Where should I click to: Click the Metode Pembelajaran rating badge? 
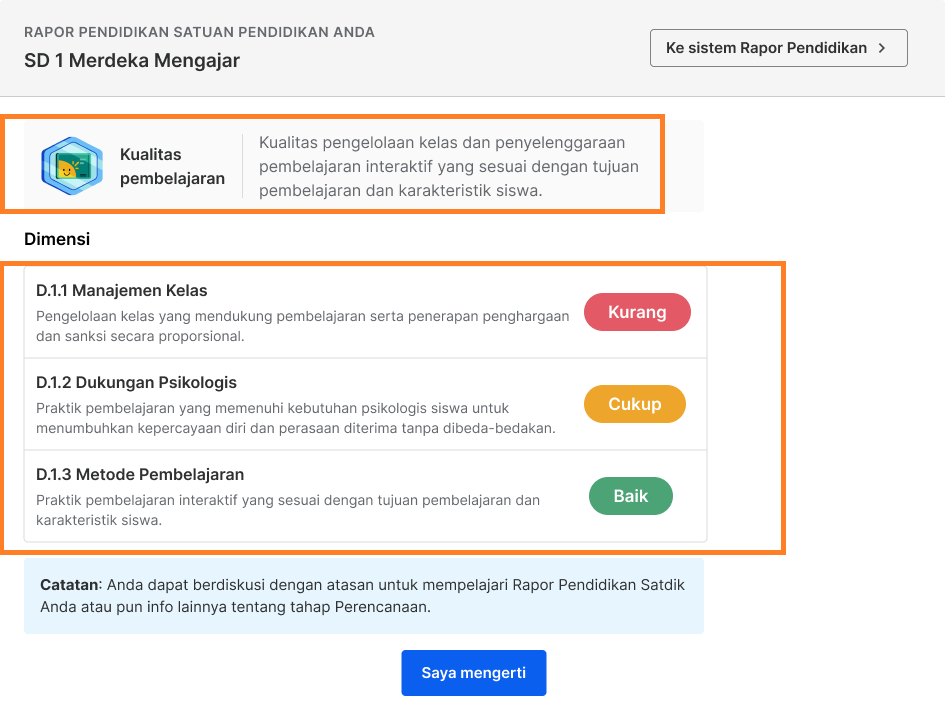coord(630,496)
